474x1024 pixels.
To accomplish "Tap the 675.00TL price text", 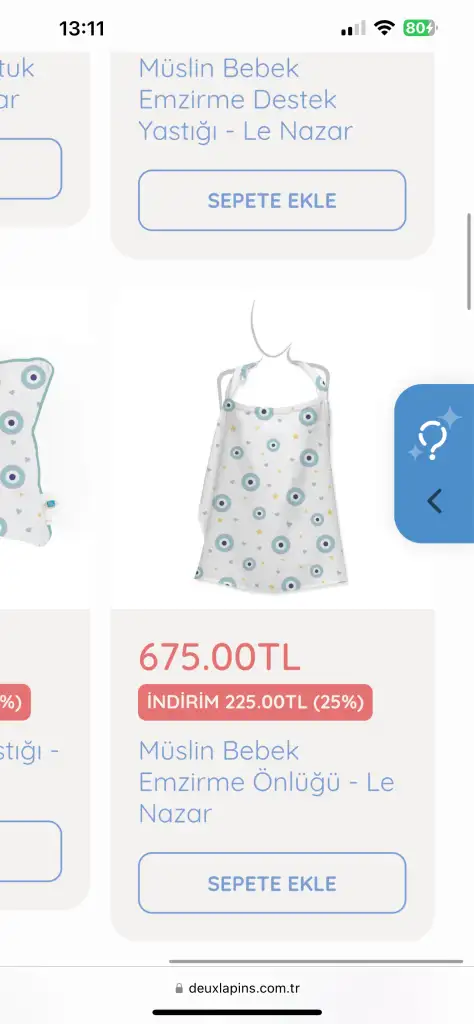I will (219, 657).
